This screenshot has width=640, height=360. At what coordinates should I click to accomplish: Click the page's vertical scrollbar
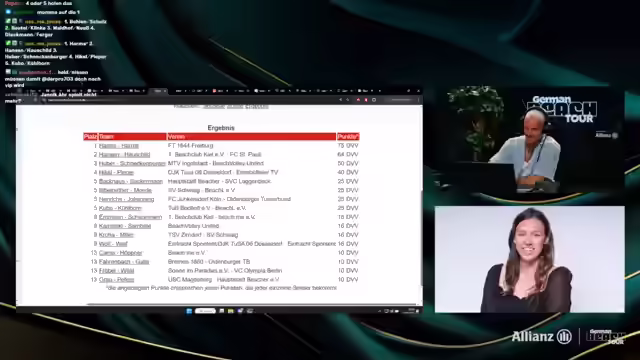tap(421, 239)
